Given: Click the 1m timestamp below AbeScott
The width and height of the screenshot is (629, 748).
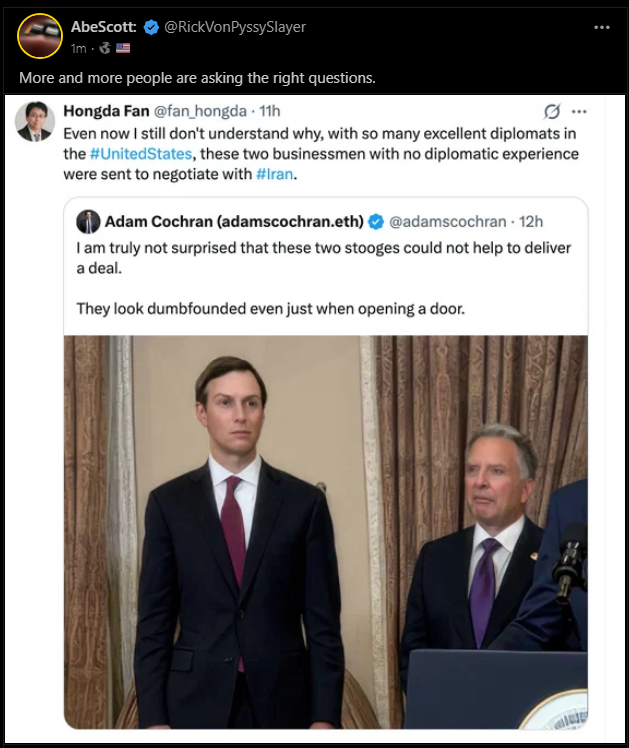Looking at the screenshot, I should pyautogui.click(x=78, y=47).
